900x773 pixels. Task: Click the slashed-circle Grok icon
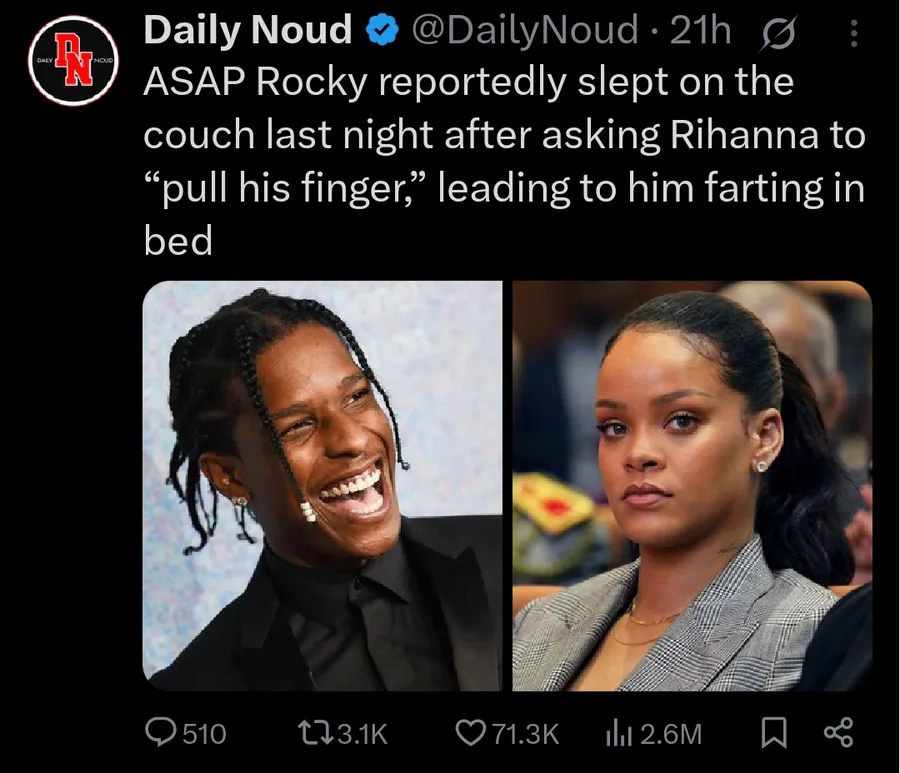(778, 33)
